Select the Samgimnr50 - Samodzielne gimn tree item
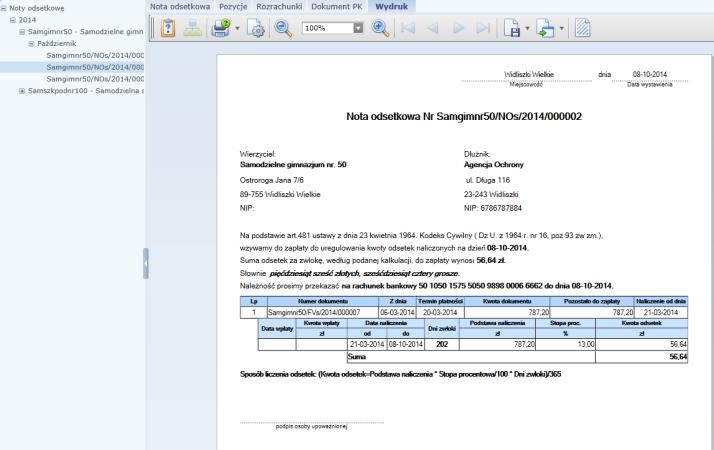 click(86, 32)
